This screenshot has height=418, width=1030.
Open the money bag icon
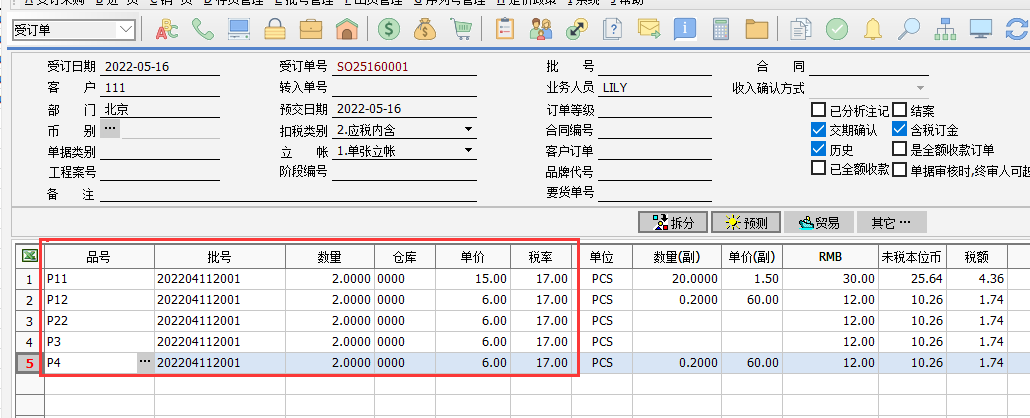[x=424, y=29]
